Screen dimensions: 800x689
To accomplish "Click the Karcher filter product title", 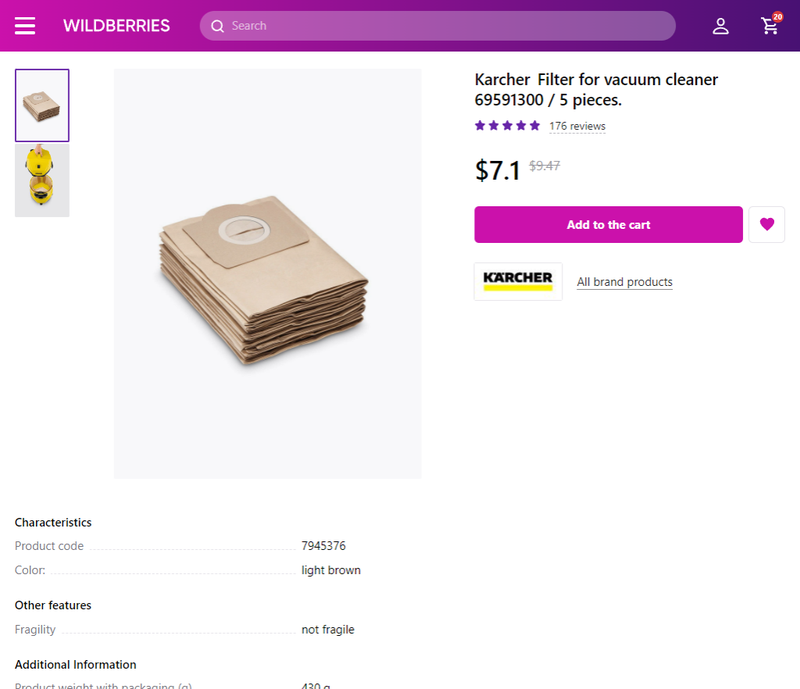I will (x=596, y=90).
